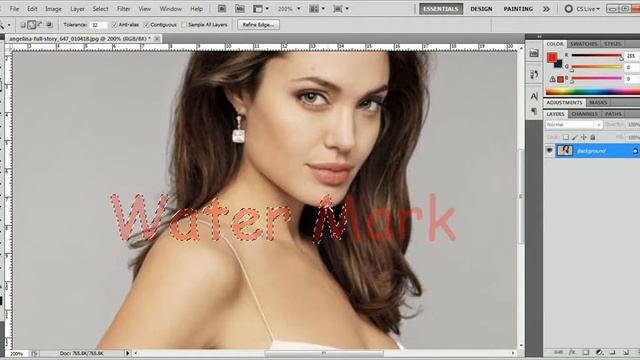Open the Arrange Documents dropdown
The width and height of the screenshot is (640, 360).
pyautogui.click(x=317, y=9)
